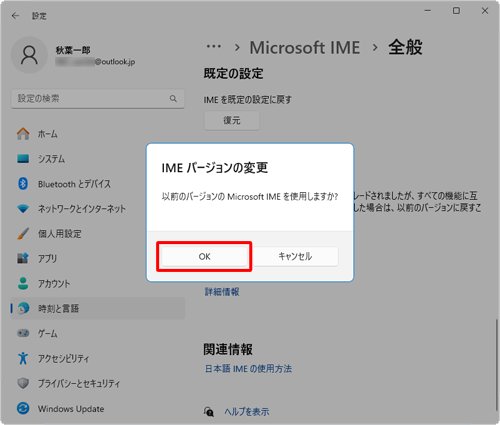Click the アクセシビリティ figure icon
Screen dimensions: 500x425
[x=23, y=358]
